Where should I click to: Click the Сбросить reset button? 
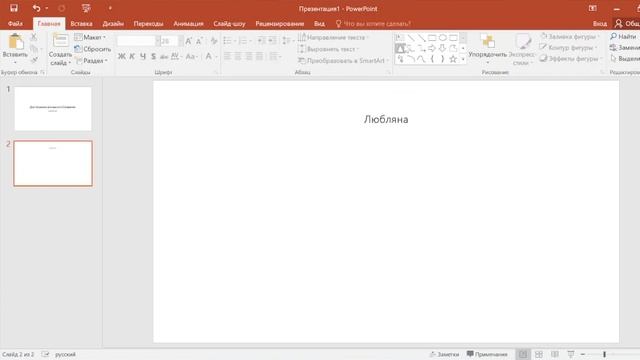(x=93, y=49)
